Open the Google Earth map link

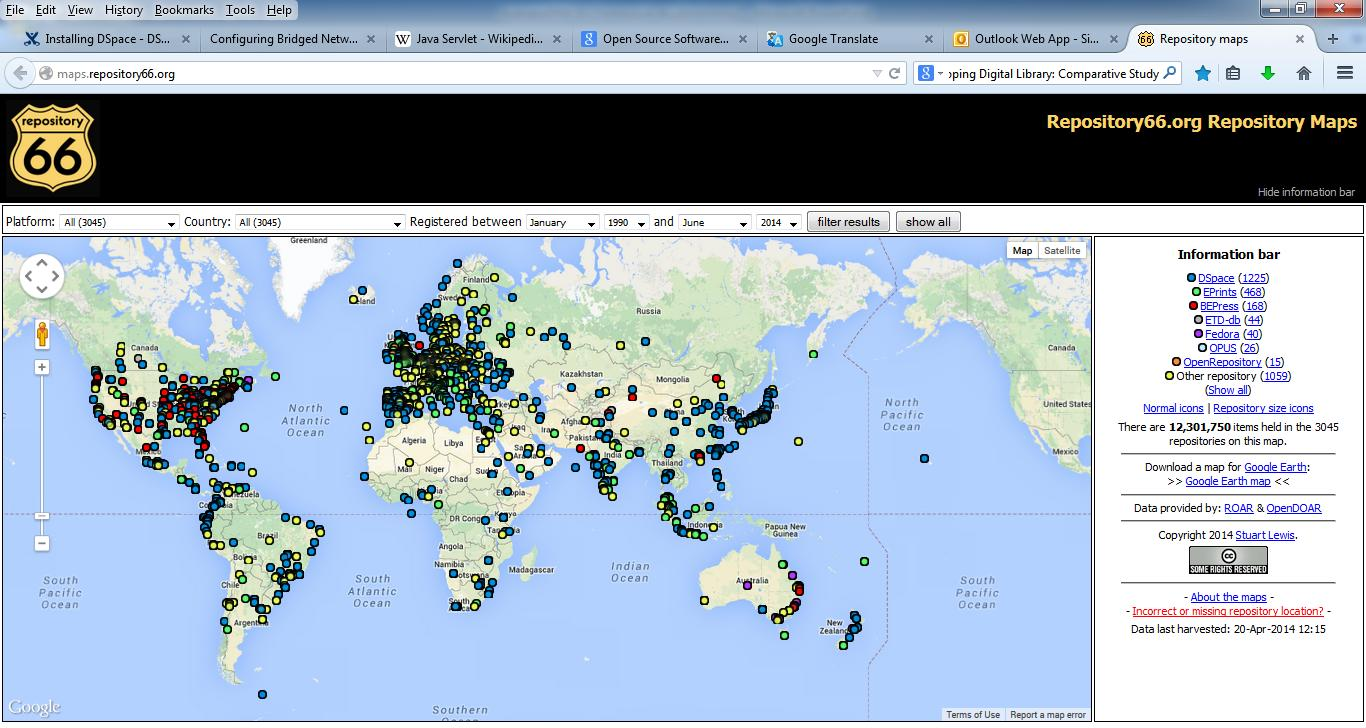pos(1228,481)
